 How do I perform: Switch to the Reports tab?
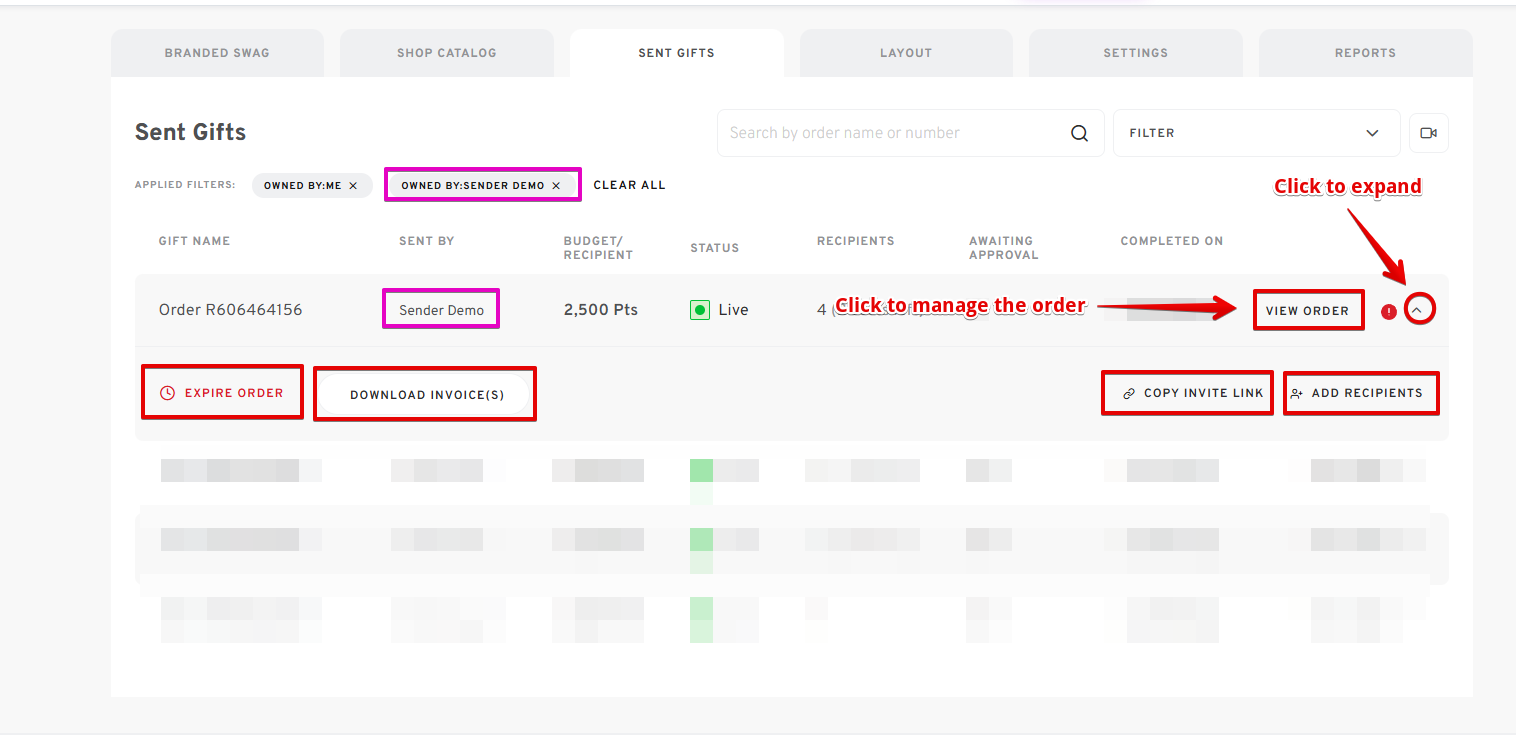click(x=1364, y=53)
